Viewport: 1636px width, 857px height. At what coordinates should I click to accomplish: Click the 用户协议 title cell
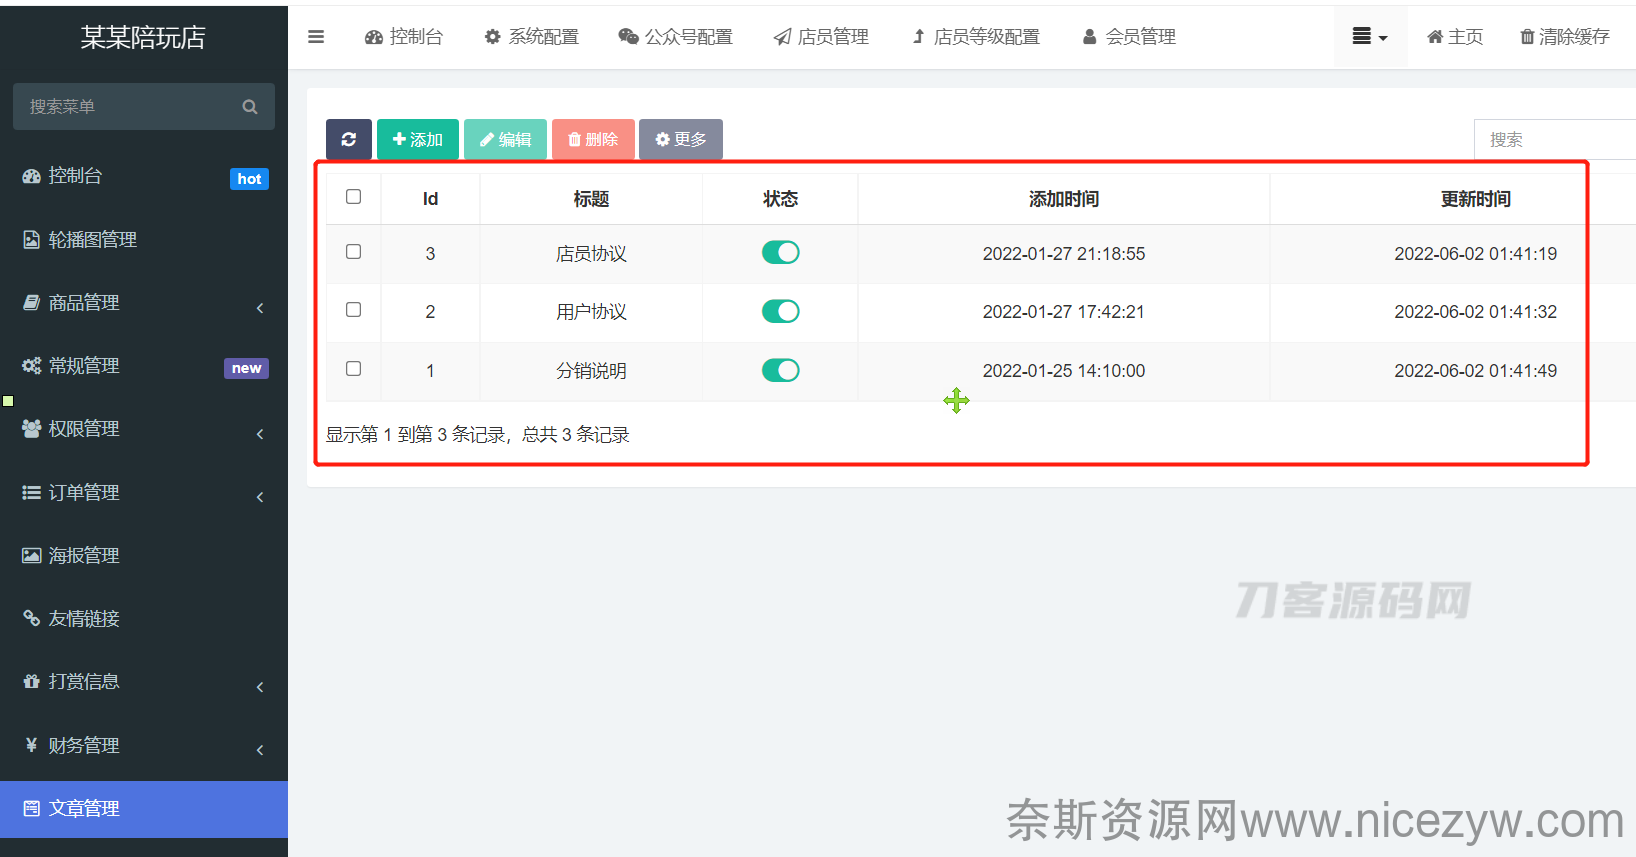(591, 312)
